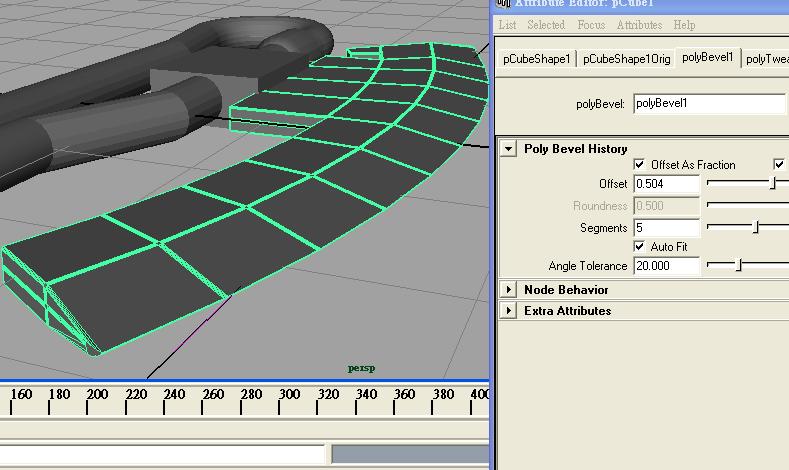Click the Offset slider handle
Image resolution: width=789 pixels, height=470 pixels.
773,183
